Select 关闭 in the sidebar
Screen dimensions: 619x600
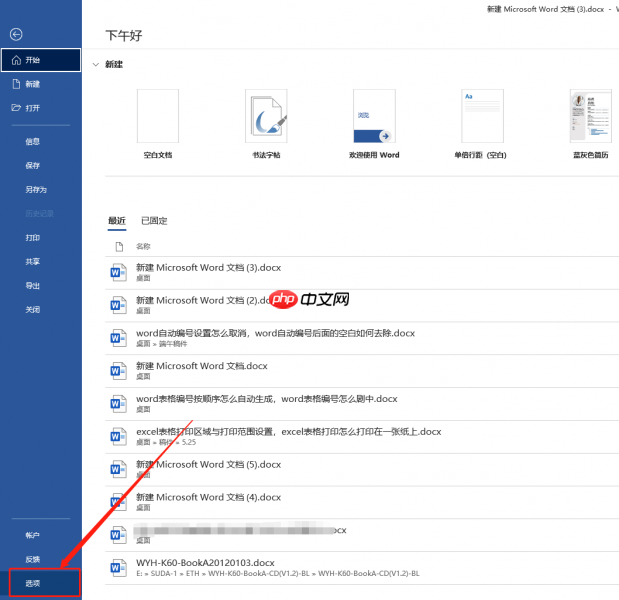pos(32,309)
